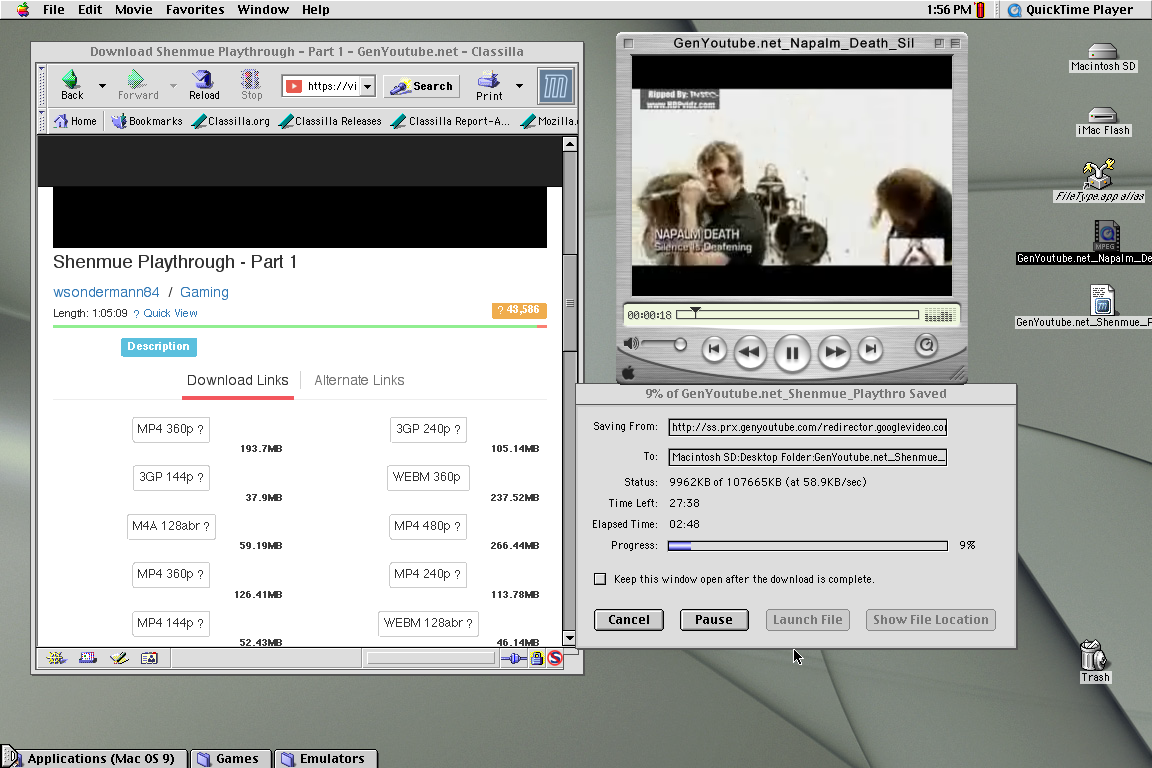Click the Saving From URL field
The image size is (1152, 768).
(807, 427)
